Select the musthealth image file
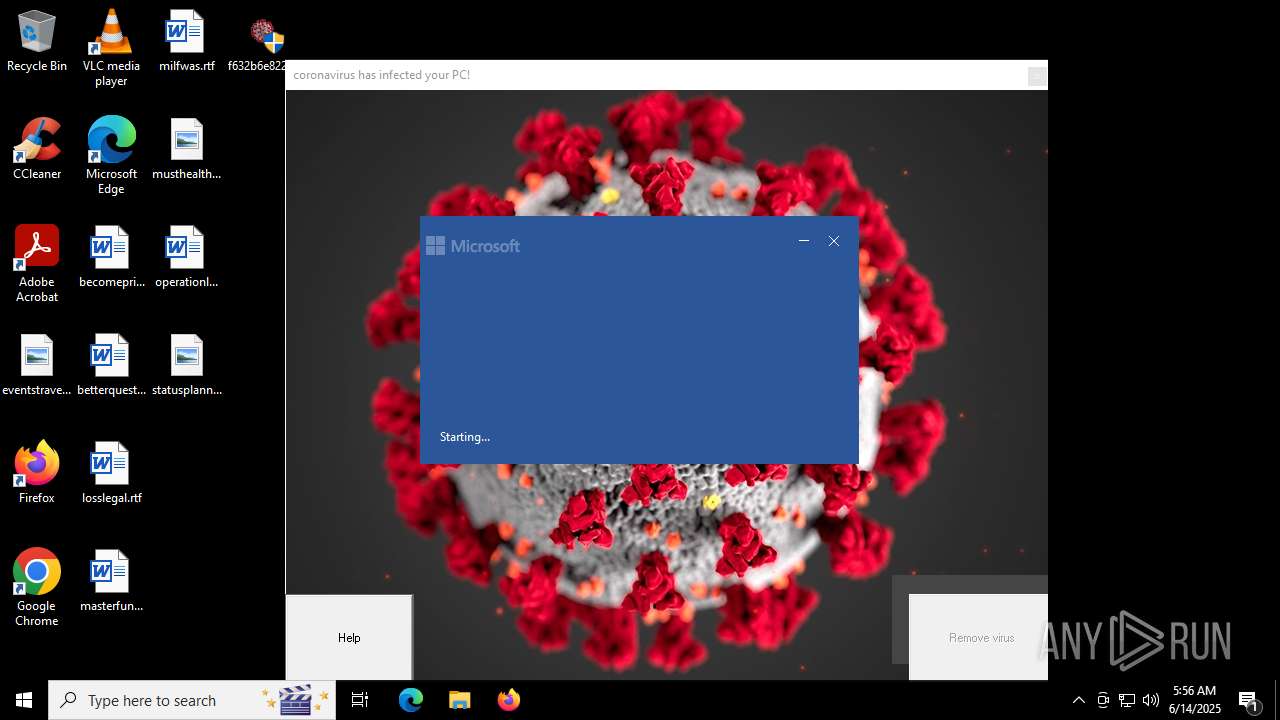This screenshot has width=1280, height=720. point(186,149)
